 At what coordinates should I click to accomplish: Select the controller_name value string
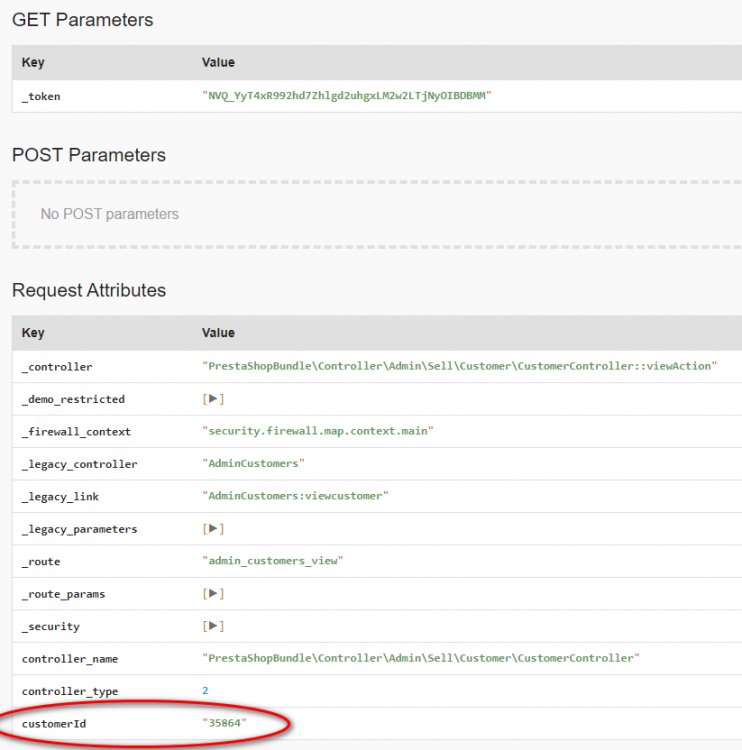click(419, 658)
